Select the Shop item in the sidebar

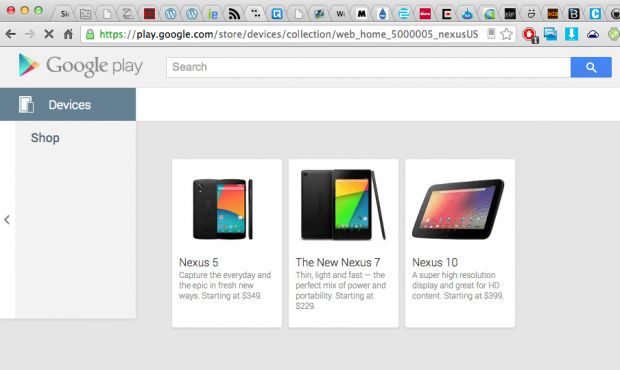point(45,138)
